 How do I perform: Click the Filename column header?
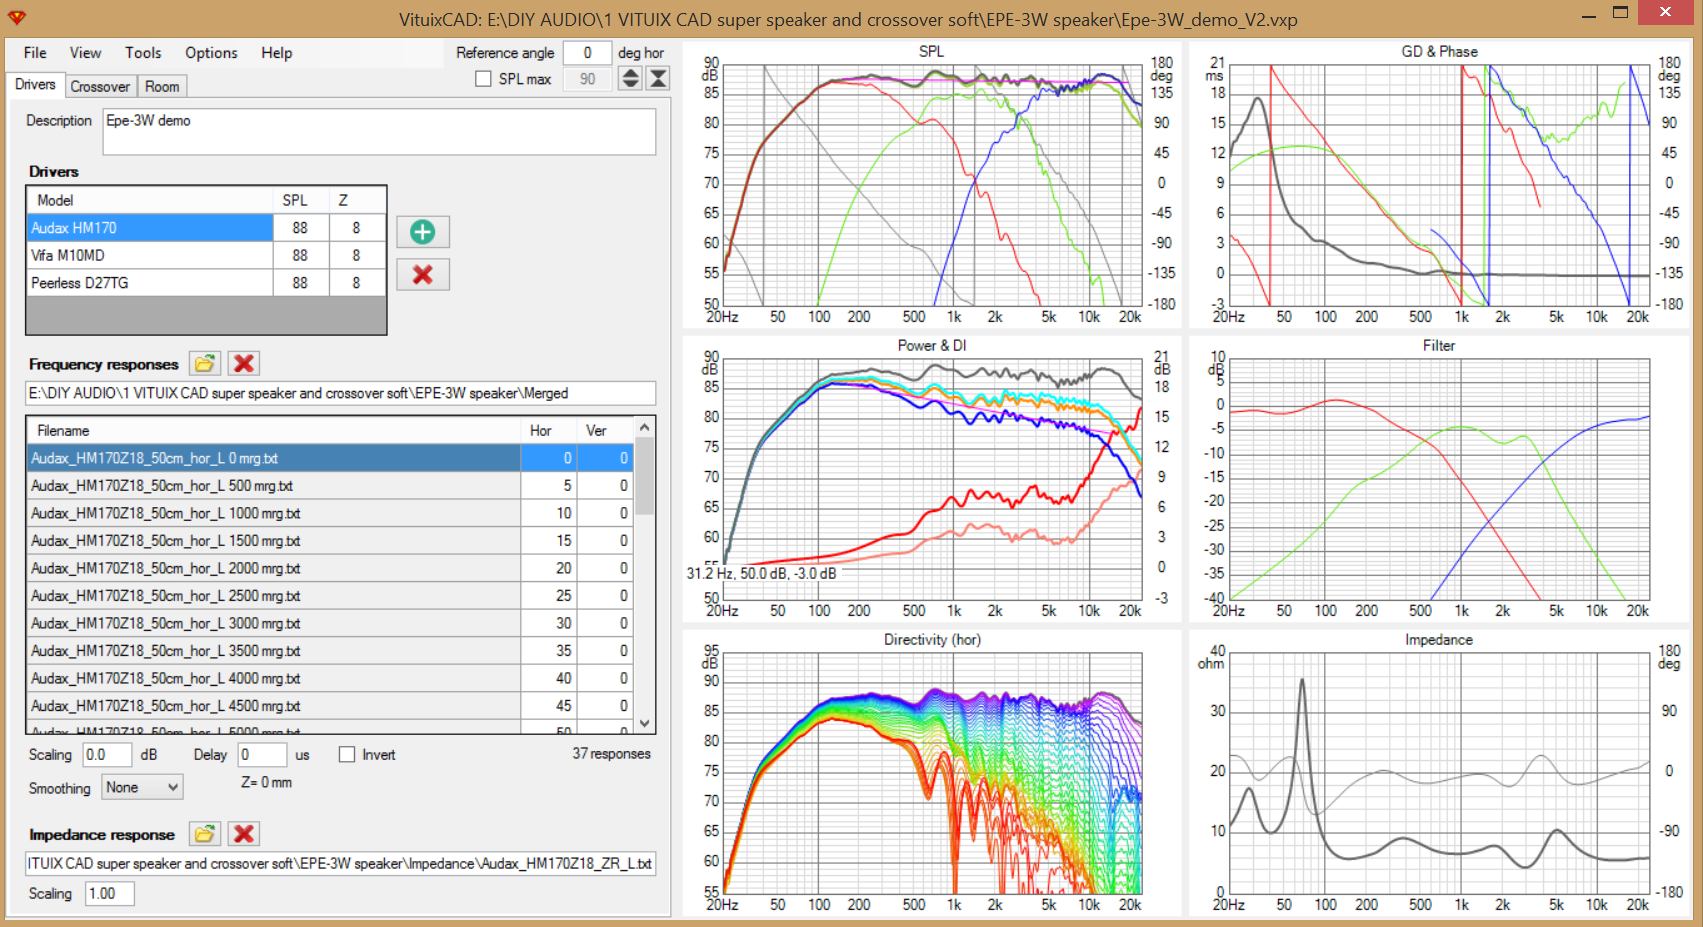[x=274, y=430]
